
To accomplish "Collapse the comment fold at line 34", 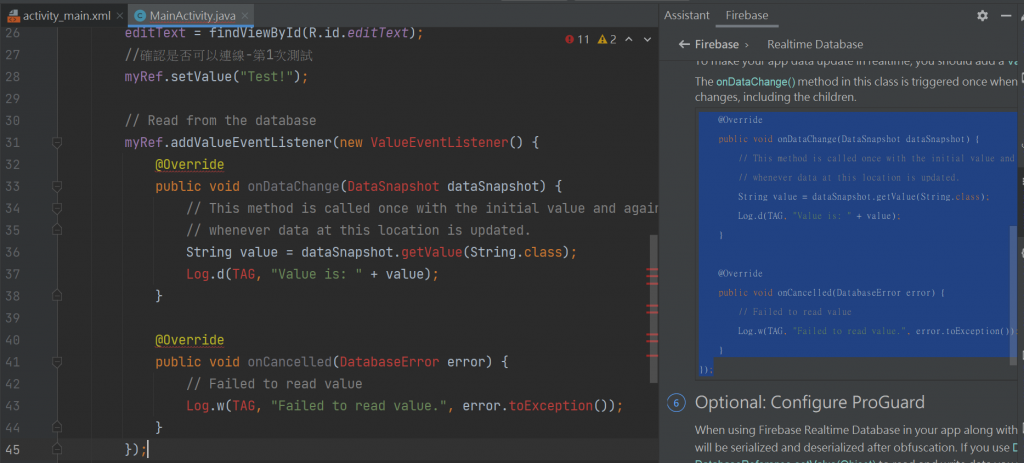I will point(57,208).
